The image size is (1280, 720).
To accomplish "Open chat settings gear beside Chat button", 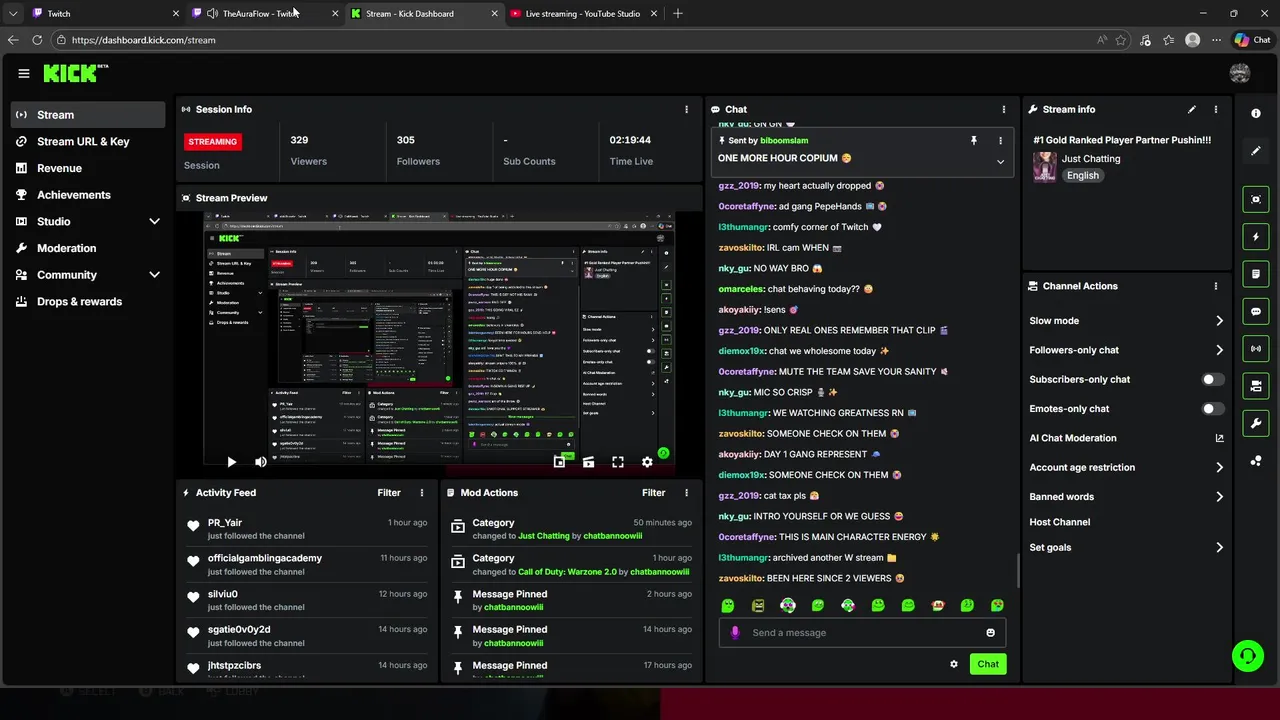I will (x=954, y=664).
